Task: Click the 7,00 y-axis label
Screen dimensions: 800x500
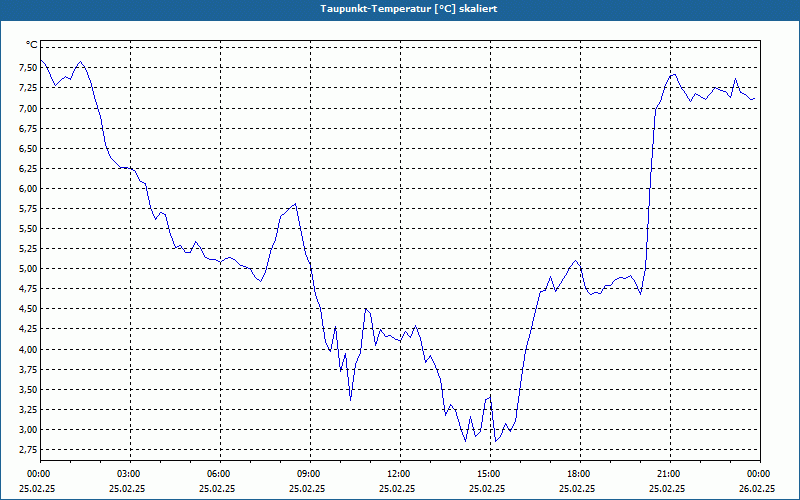Action: (x=27, y=108)
